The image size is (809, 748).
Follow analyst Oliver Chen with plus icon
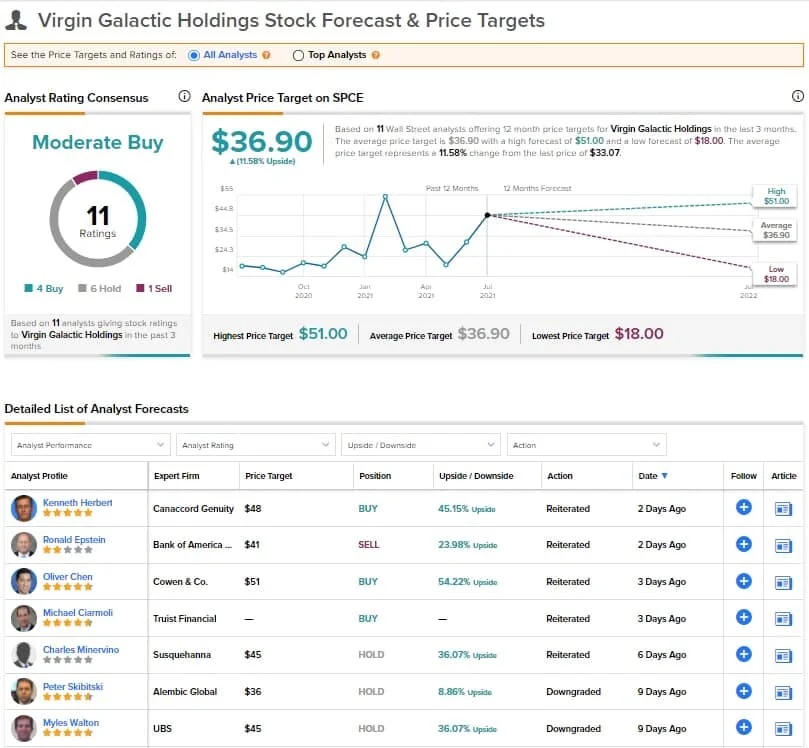[x=743, y=581]
